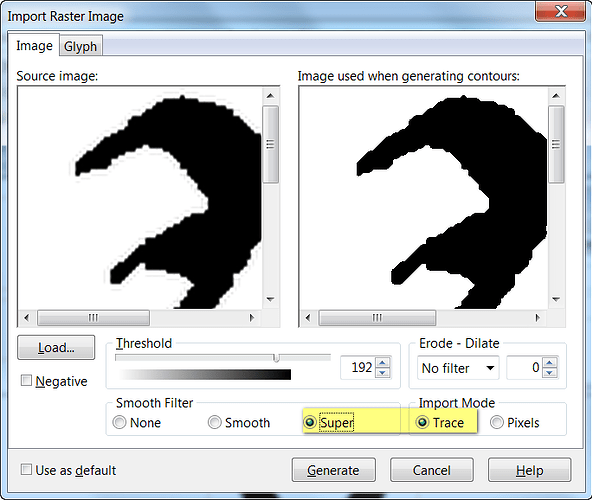Decrease Threshold value with down arrow
Image resolution: width=592 pixels, height=500 pixels.
[383, 373]
